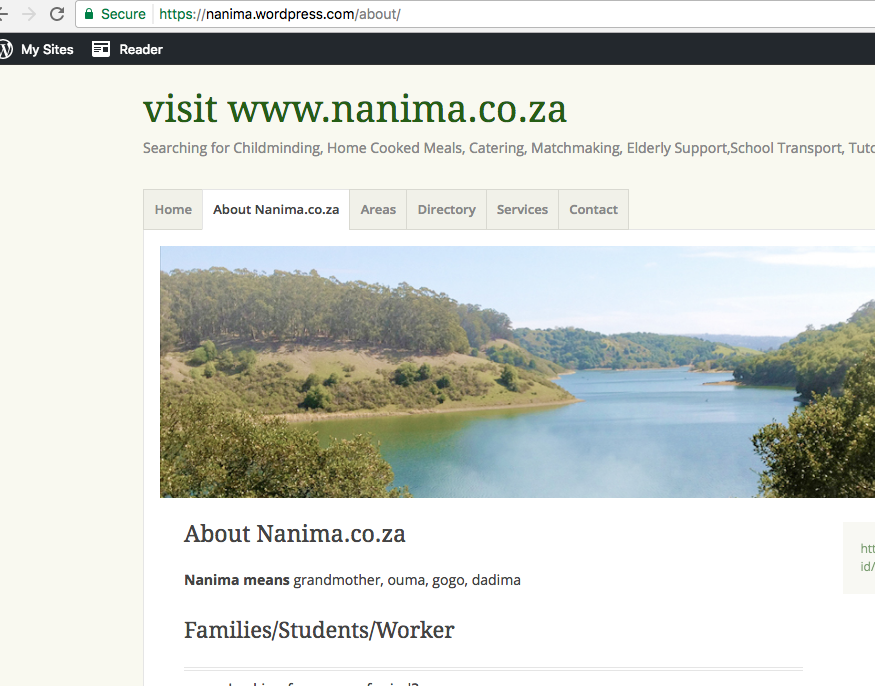
Task: Click the browser back arrow
Action: (x=3, y=14)
